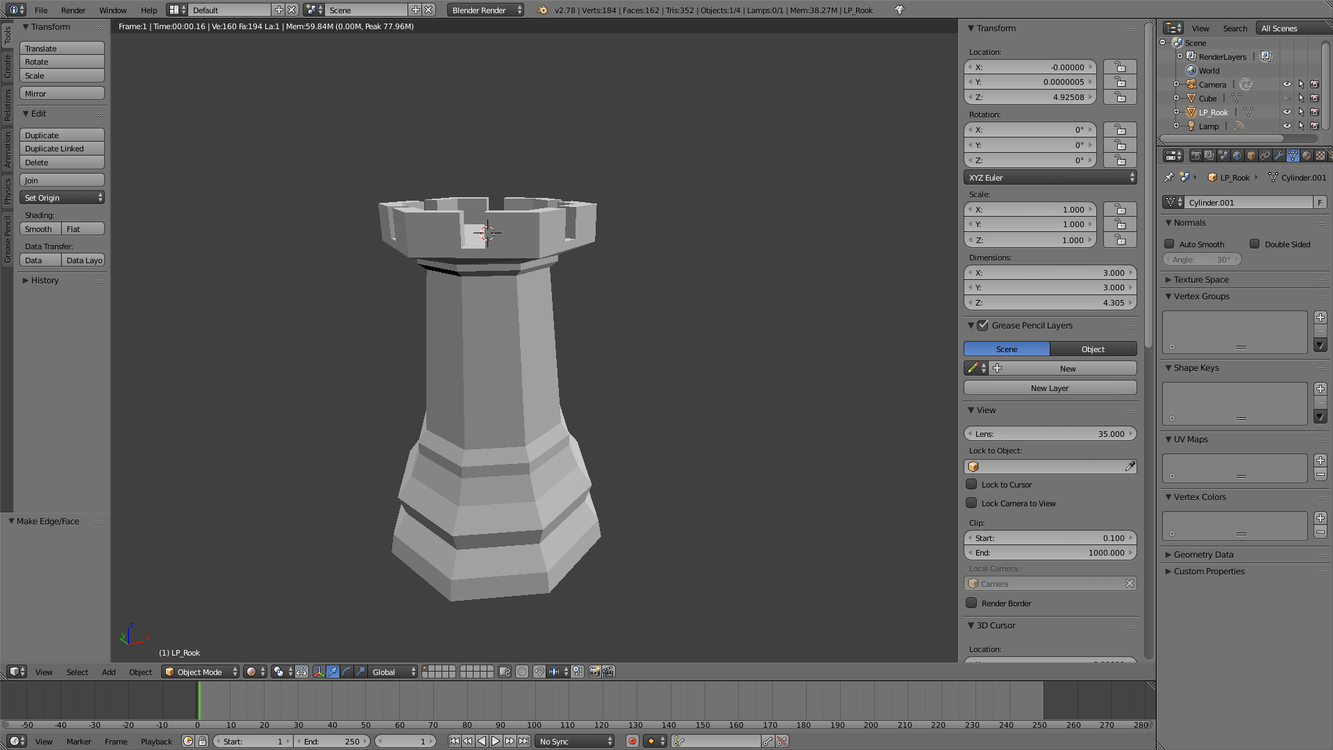Jump to the last frame in timeline
Image resolution: width=1333 pixels, height=750 pixels.
(523, 741)
